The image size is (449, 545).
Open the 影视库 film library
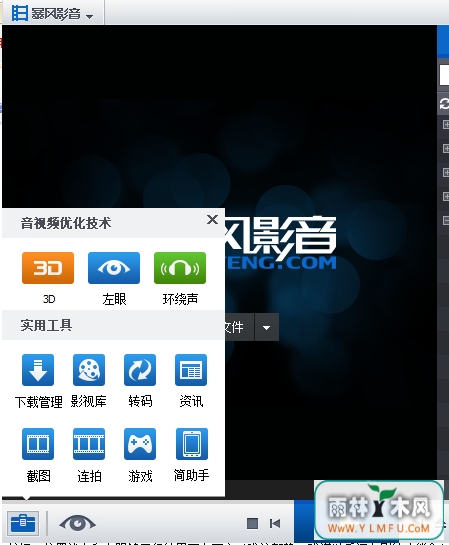pyautogui.click(x=89, y=370)
